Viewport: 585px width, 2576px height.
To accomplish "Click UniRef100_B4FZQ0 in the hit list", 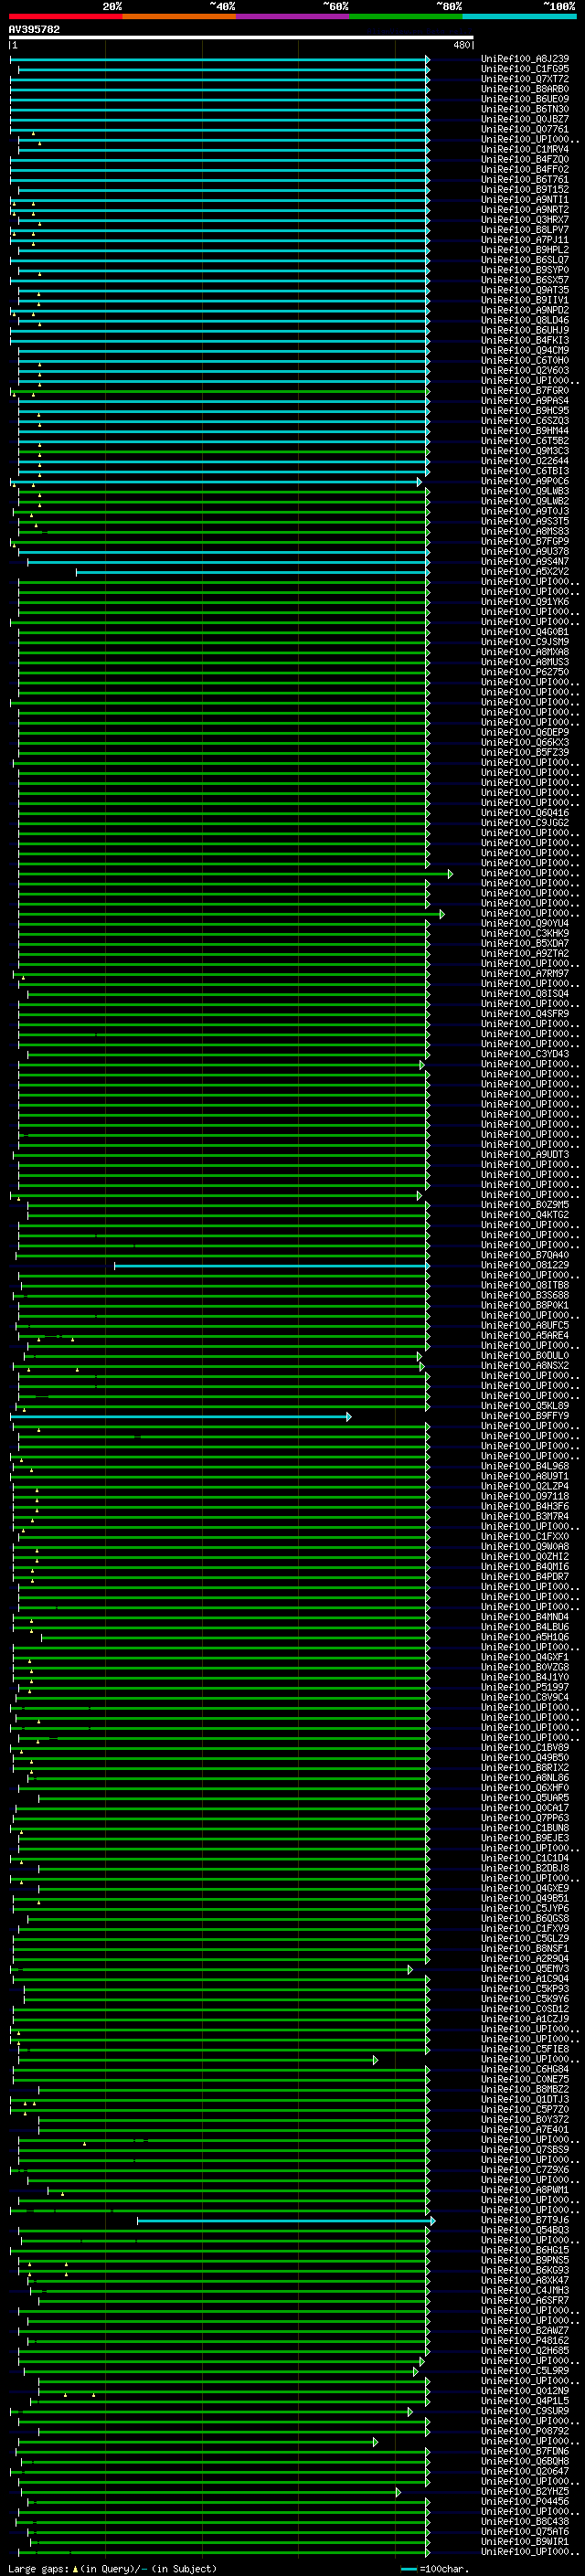I will click(x=525, y=159).
